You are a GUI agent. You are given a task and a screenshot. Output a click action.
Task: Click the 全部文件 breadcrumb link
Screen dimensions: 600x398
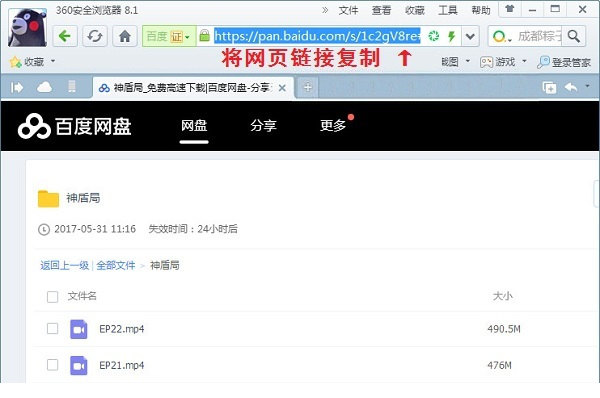tap(116, 265)
